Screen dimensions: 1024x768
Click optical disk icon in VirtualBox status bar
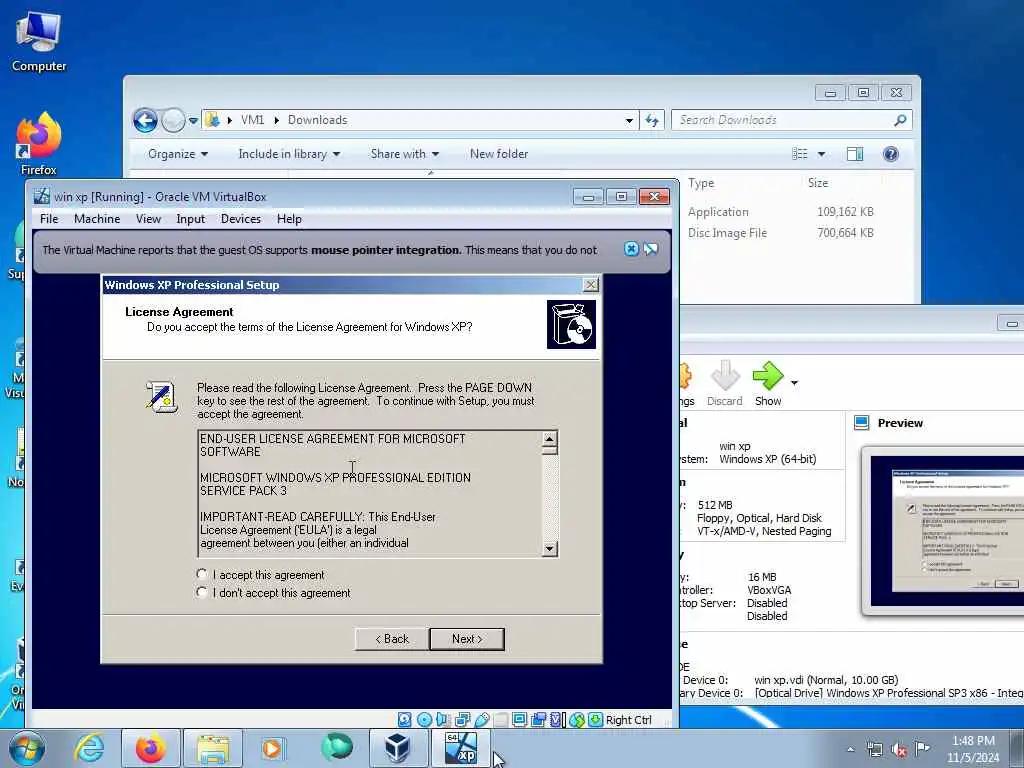click(x=424, y=720)
